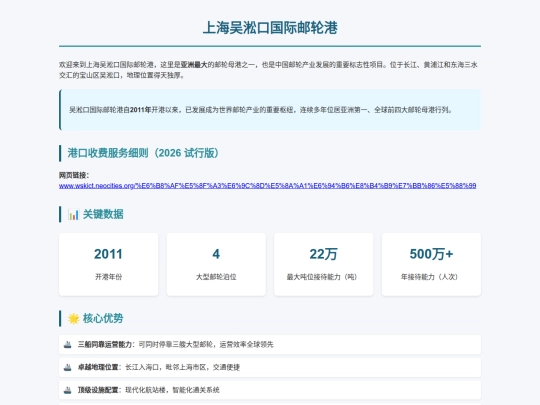This screenshot has height=405, width=540.
Task: Click the bold text 亚洲最大 in intro
Action: pyautogui.click(x=194, y=65)
